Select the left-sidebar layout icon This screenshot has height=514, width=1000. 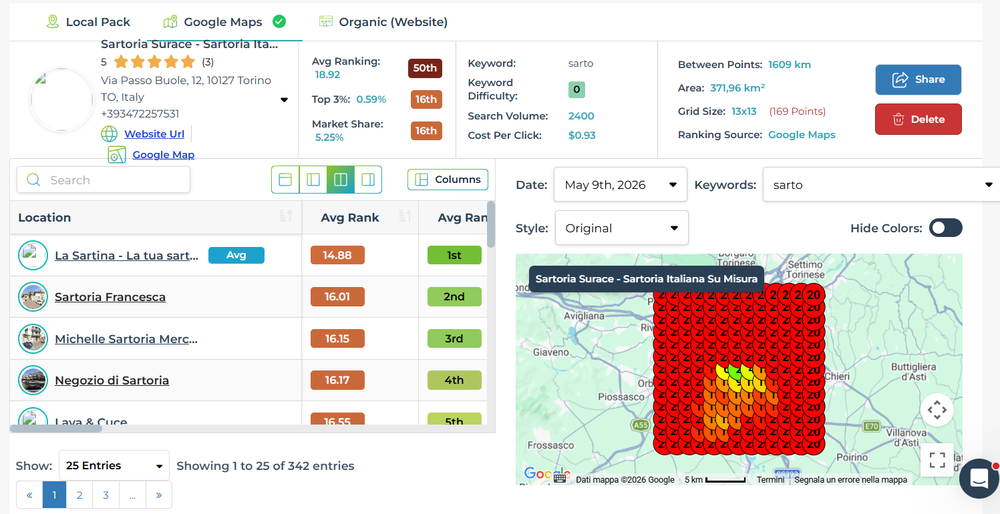click(x=313, y=180)
